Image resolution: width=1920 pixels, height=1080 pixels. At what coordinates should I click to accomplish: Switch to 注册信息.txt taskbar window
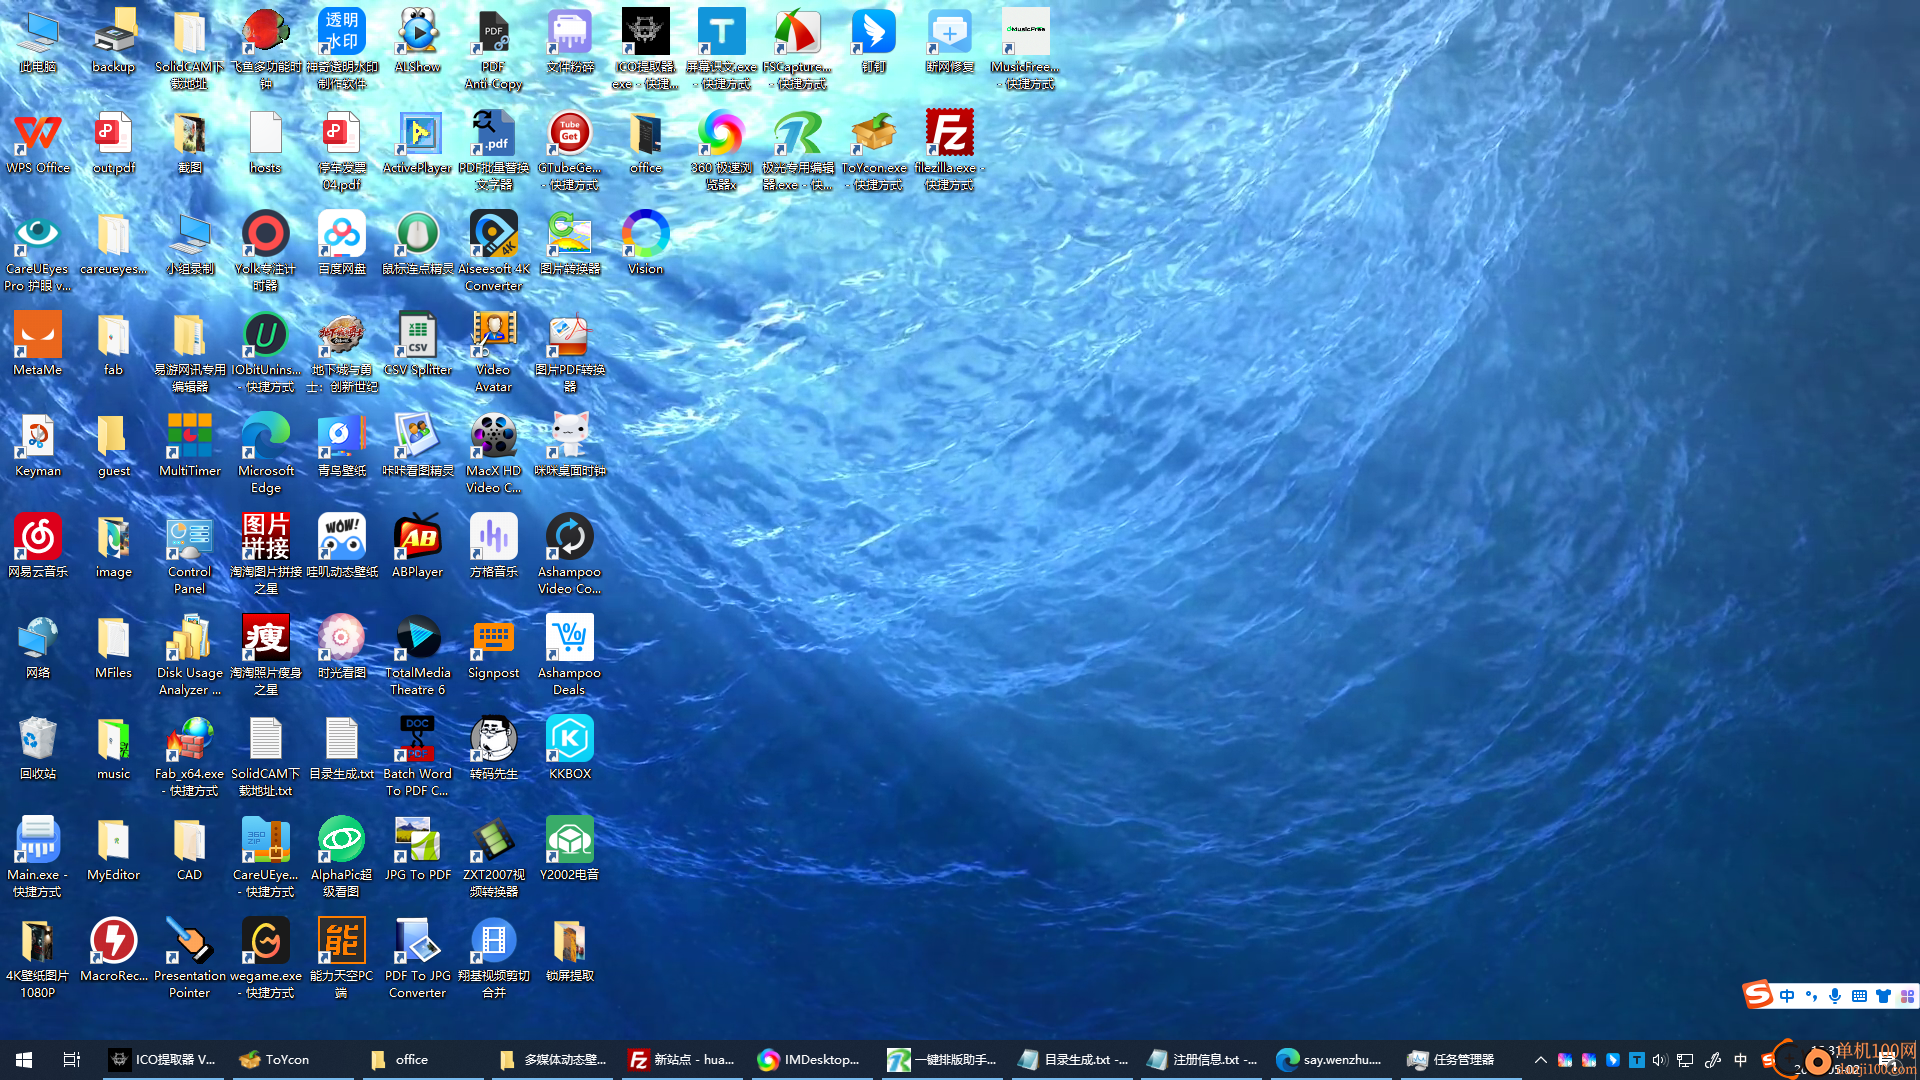click(x=1200, y=1060)
